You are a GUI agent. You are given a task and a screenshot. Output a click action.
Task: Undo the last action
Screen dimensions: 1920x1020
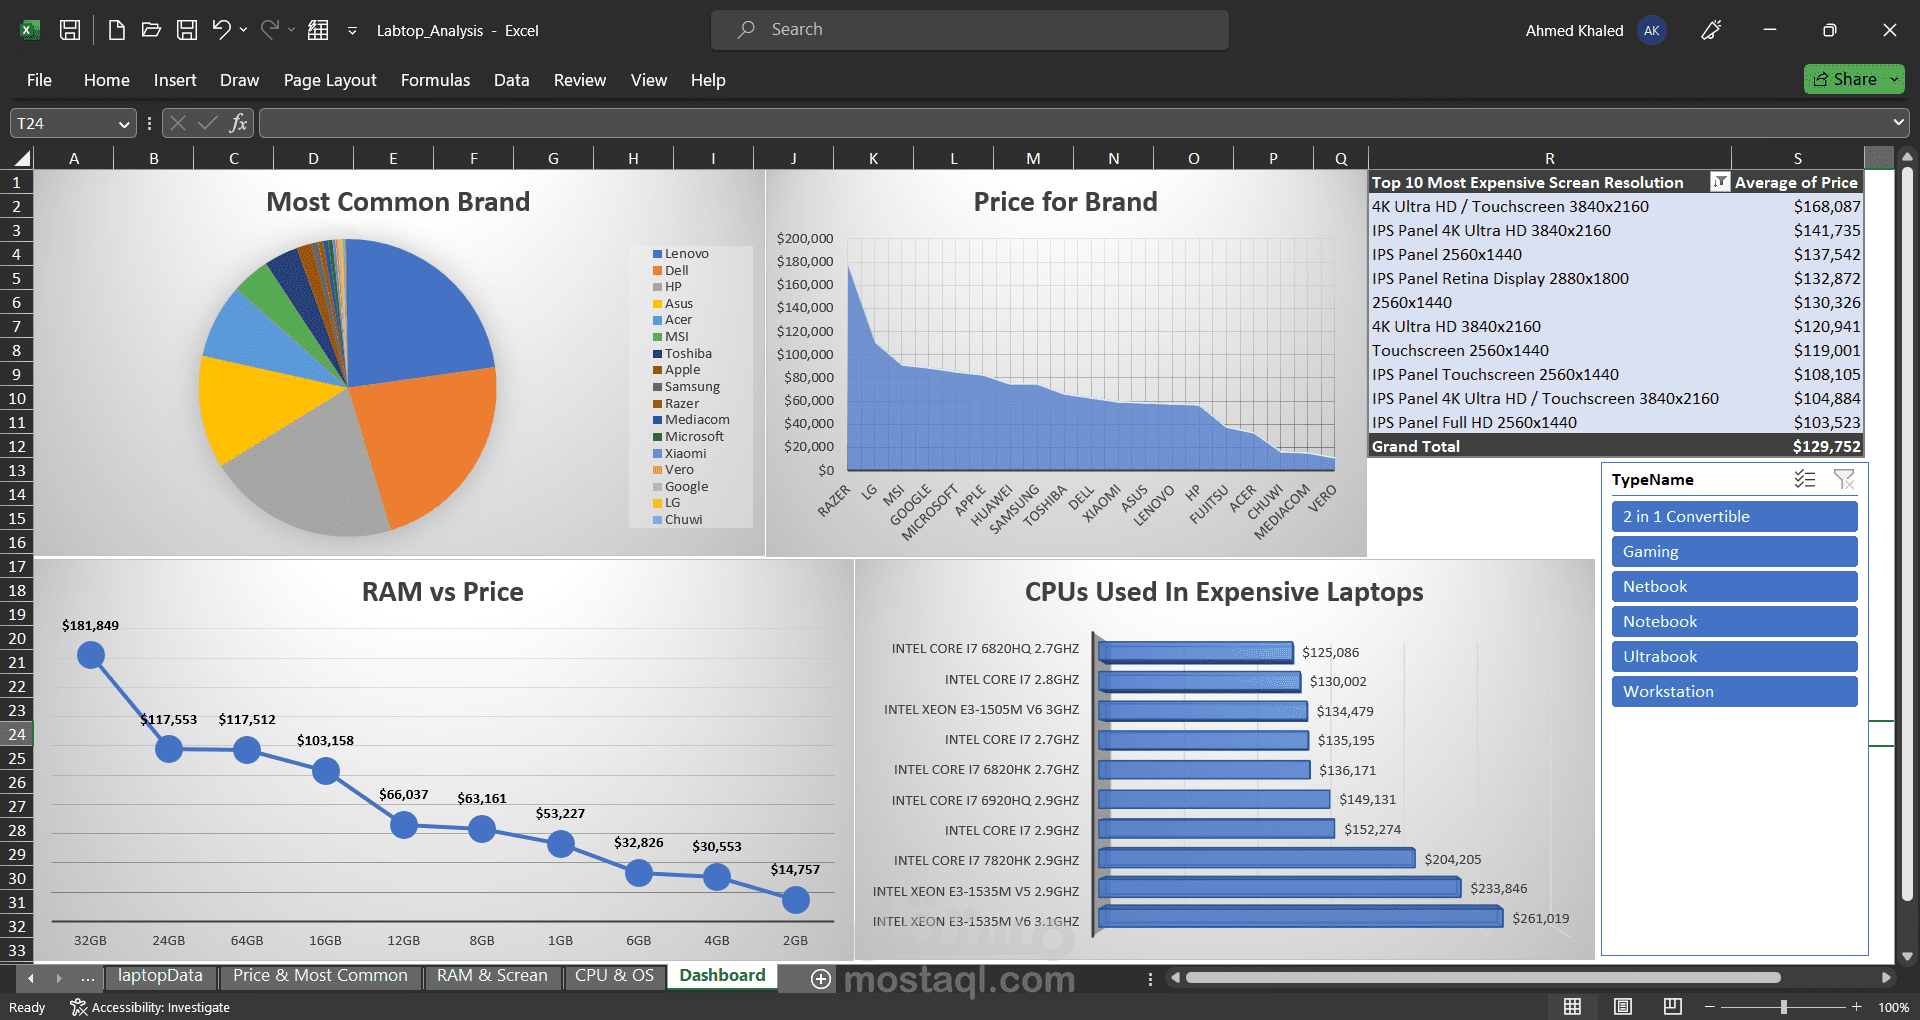pyautogui.click(x=221, y=30)
